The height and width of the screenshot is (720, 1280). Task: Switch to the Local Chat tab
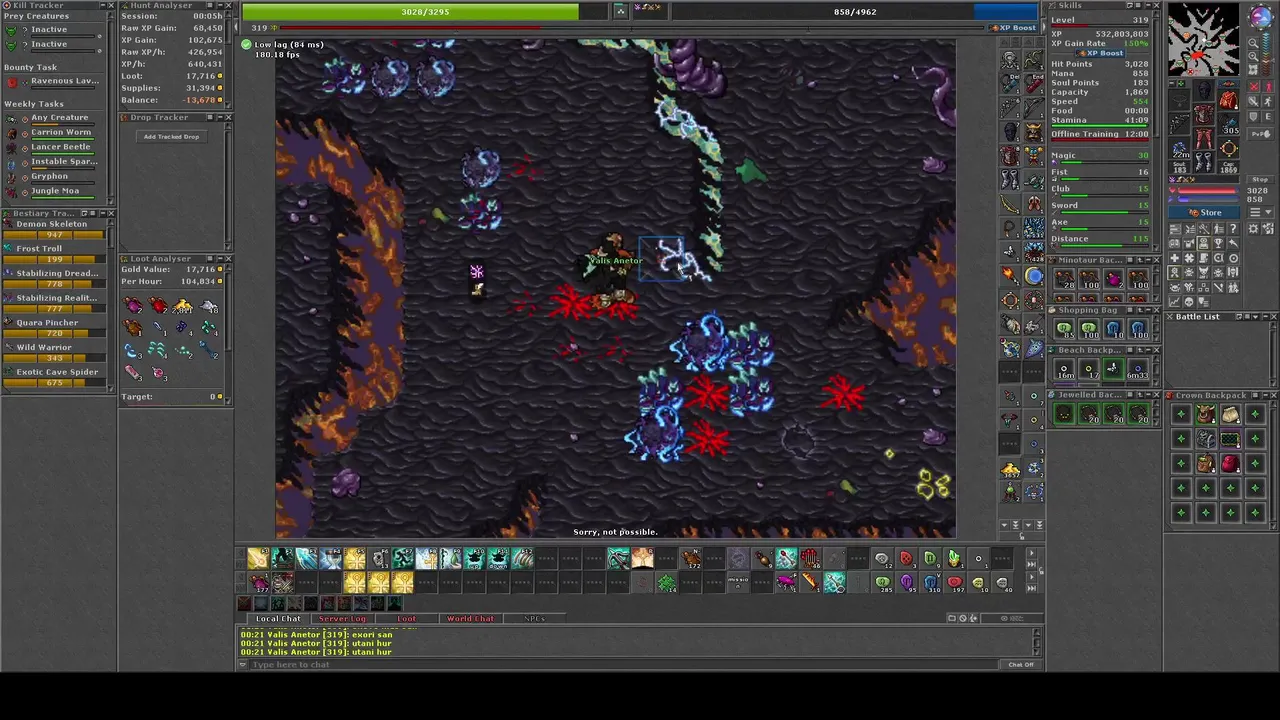pos(277,618)
